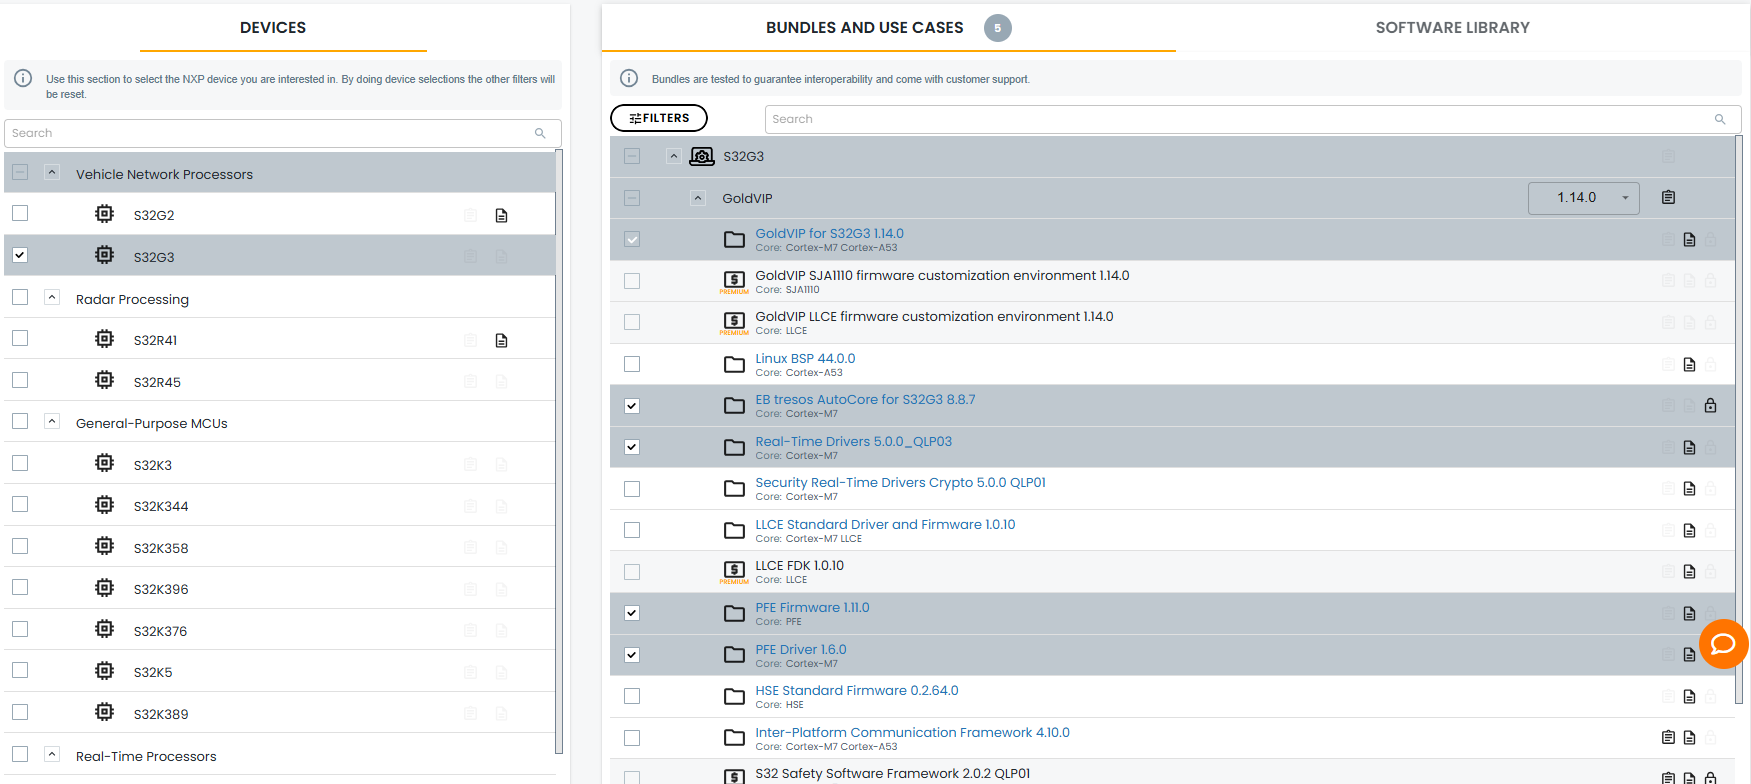
Task: Open document icon for LLCE FDK 1.0.10
Action: [1689, 571]
